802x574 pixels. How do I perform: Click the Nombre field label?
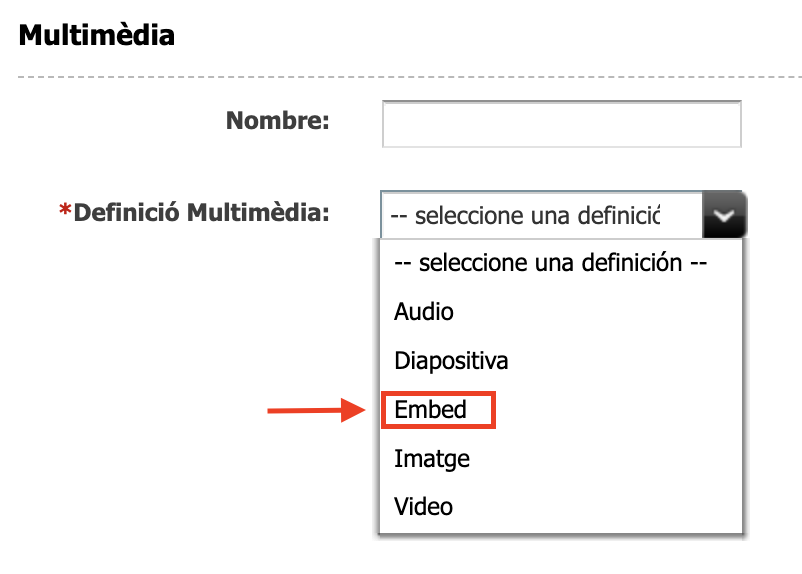pos(277,122)
